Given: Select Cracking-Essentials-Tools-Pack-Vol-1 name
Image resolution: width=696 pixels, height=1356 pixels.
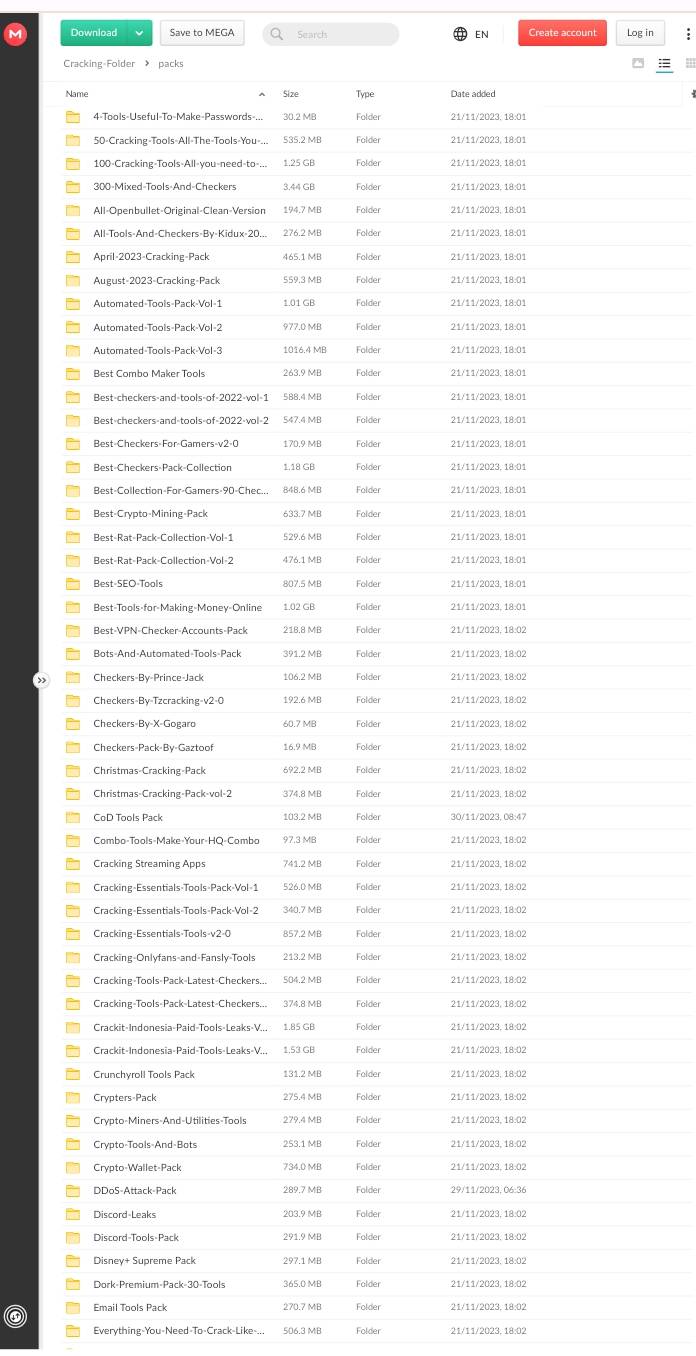Looking at the screenshot, I should point(175,887).
